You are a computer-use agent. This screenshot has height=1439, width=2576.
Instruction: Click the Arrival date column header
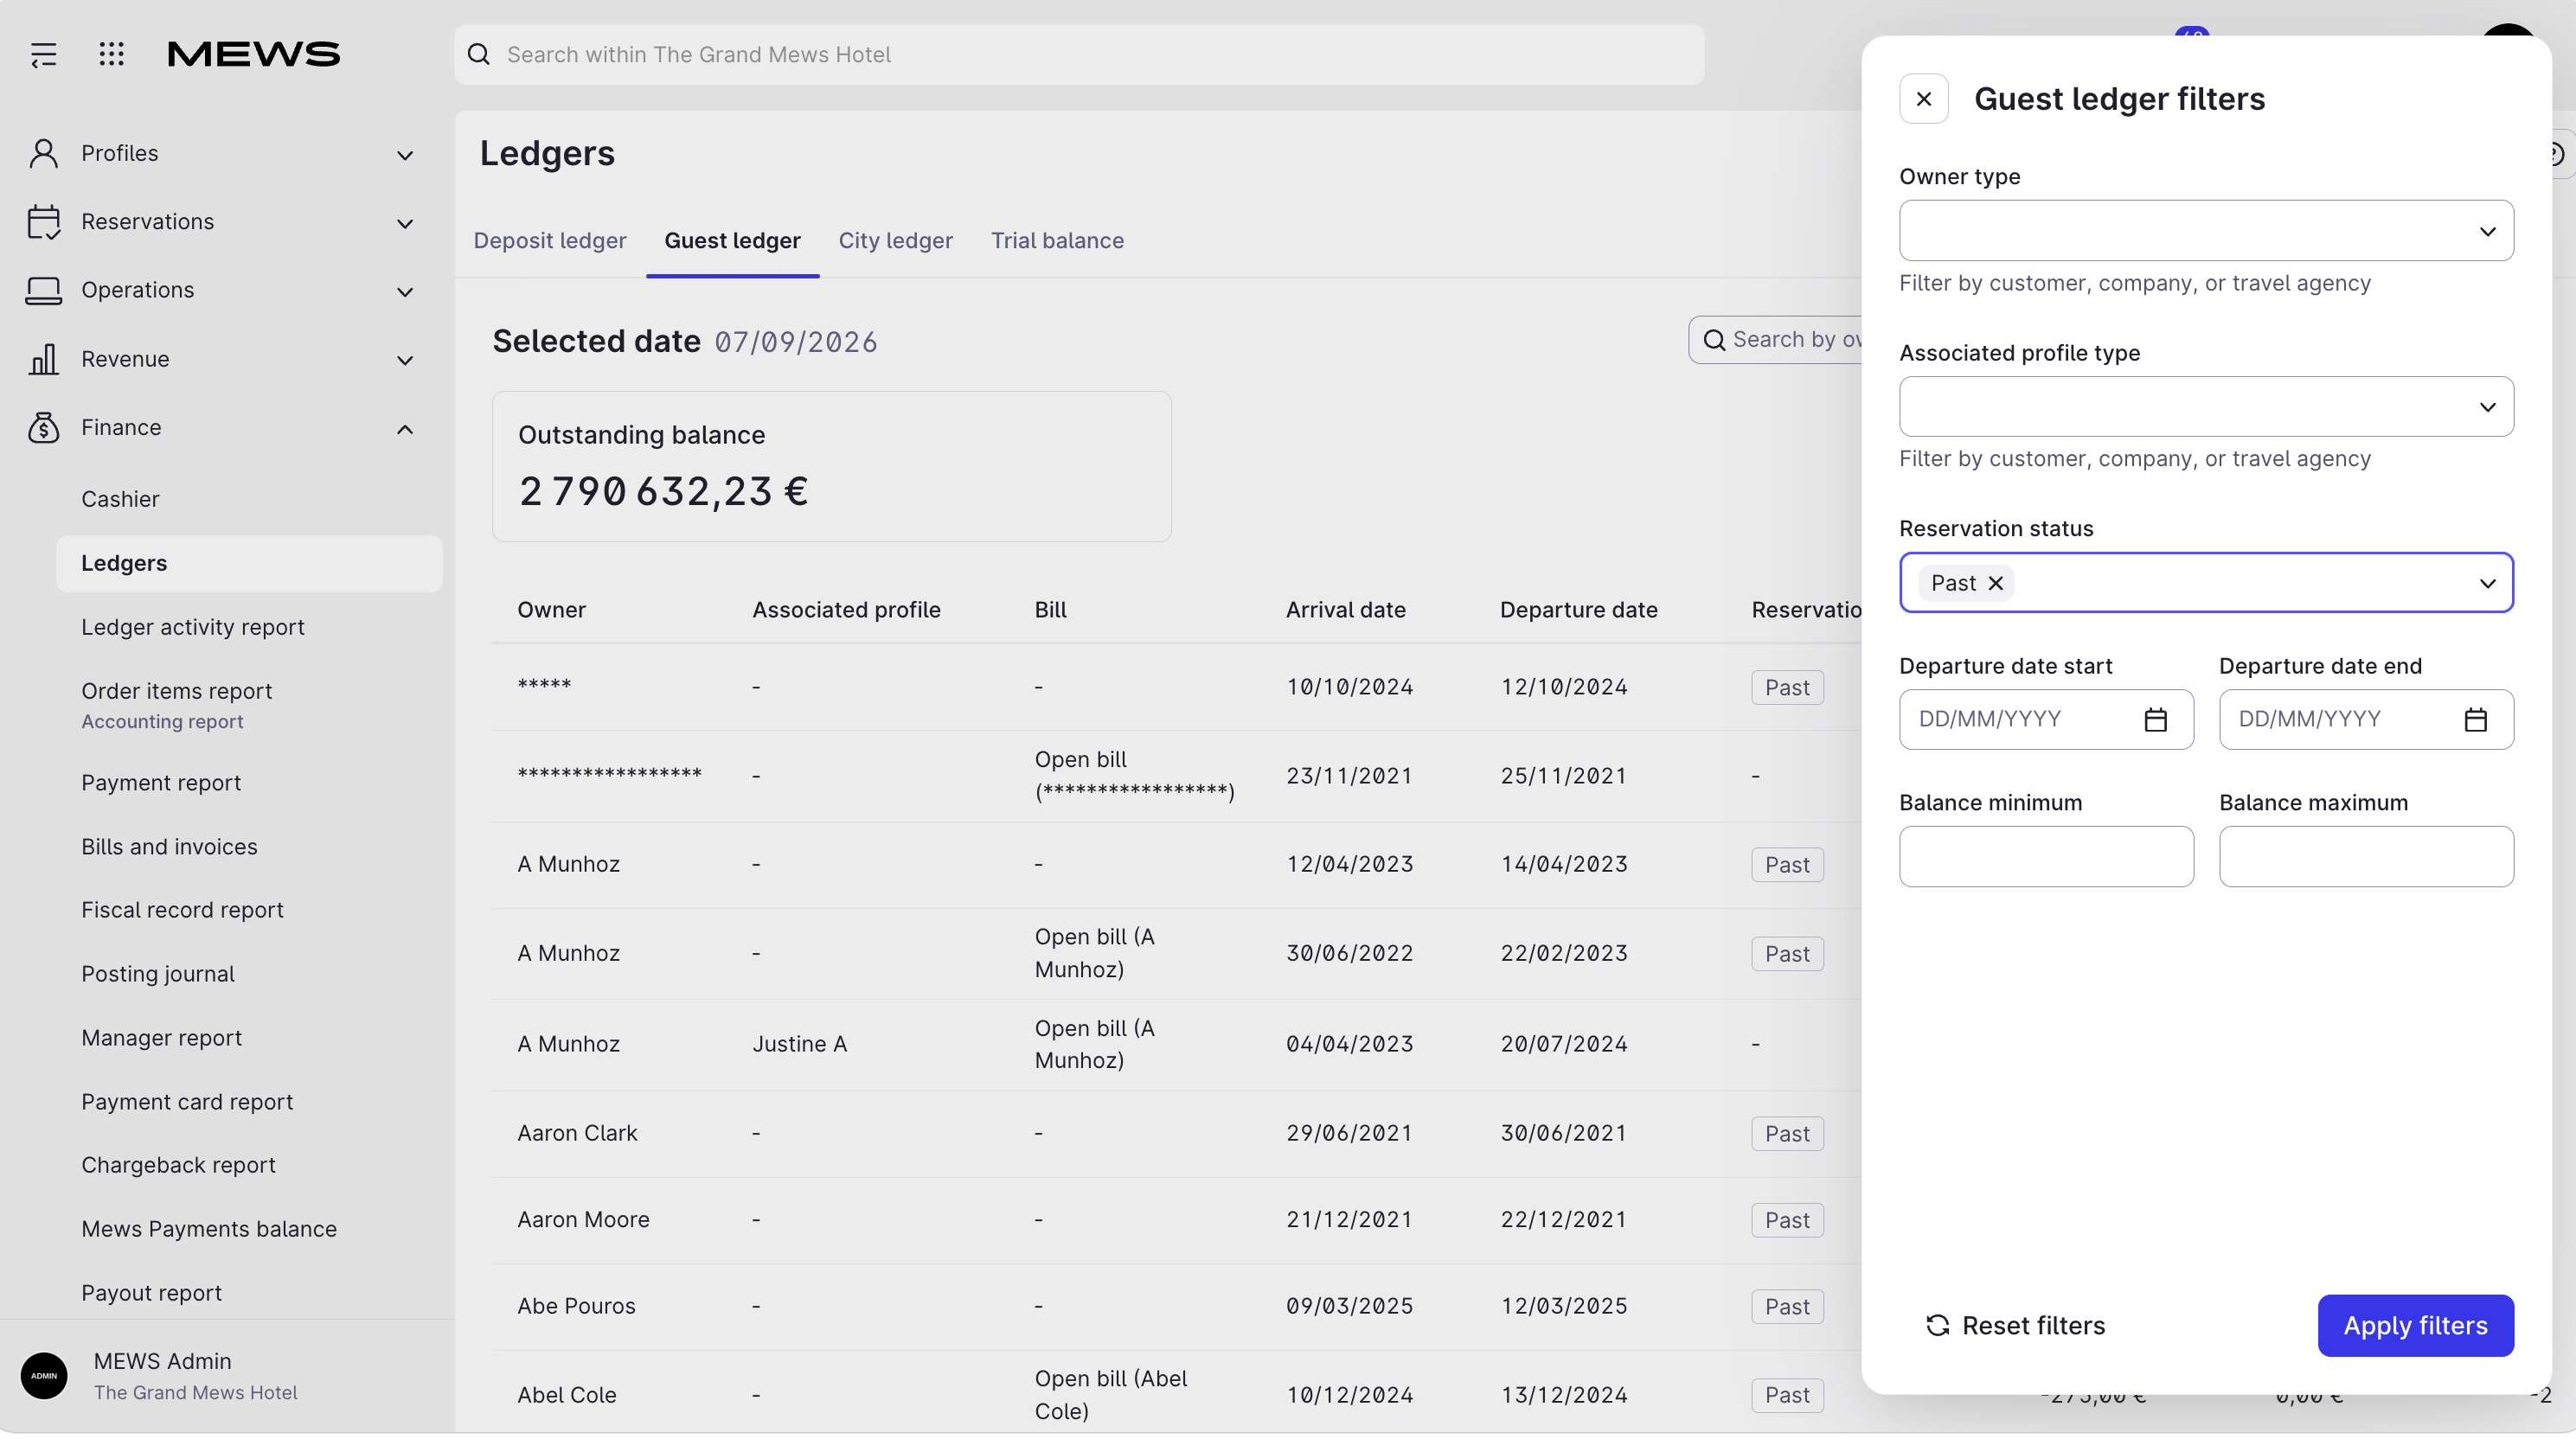(1345, 610)
